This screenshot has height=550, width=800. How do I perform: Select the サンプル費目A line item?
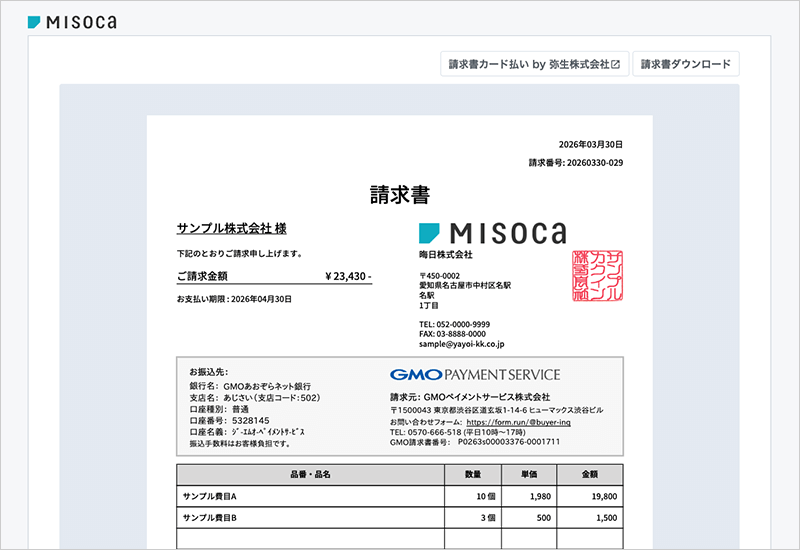click(x=209, y=496)
